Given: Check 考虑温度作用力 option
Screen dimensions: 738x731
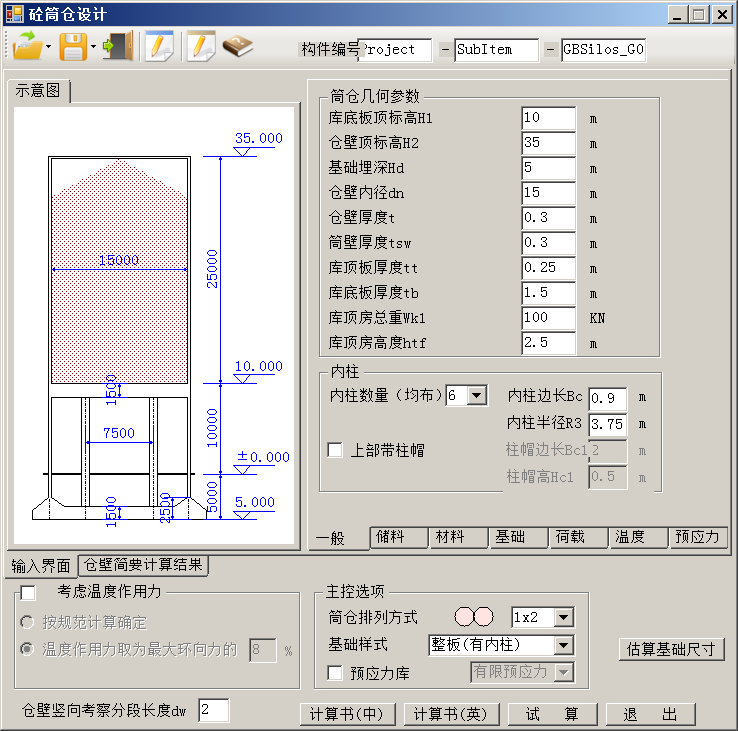Looking at the screenshot, I should click(28, 592).
